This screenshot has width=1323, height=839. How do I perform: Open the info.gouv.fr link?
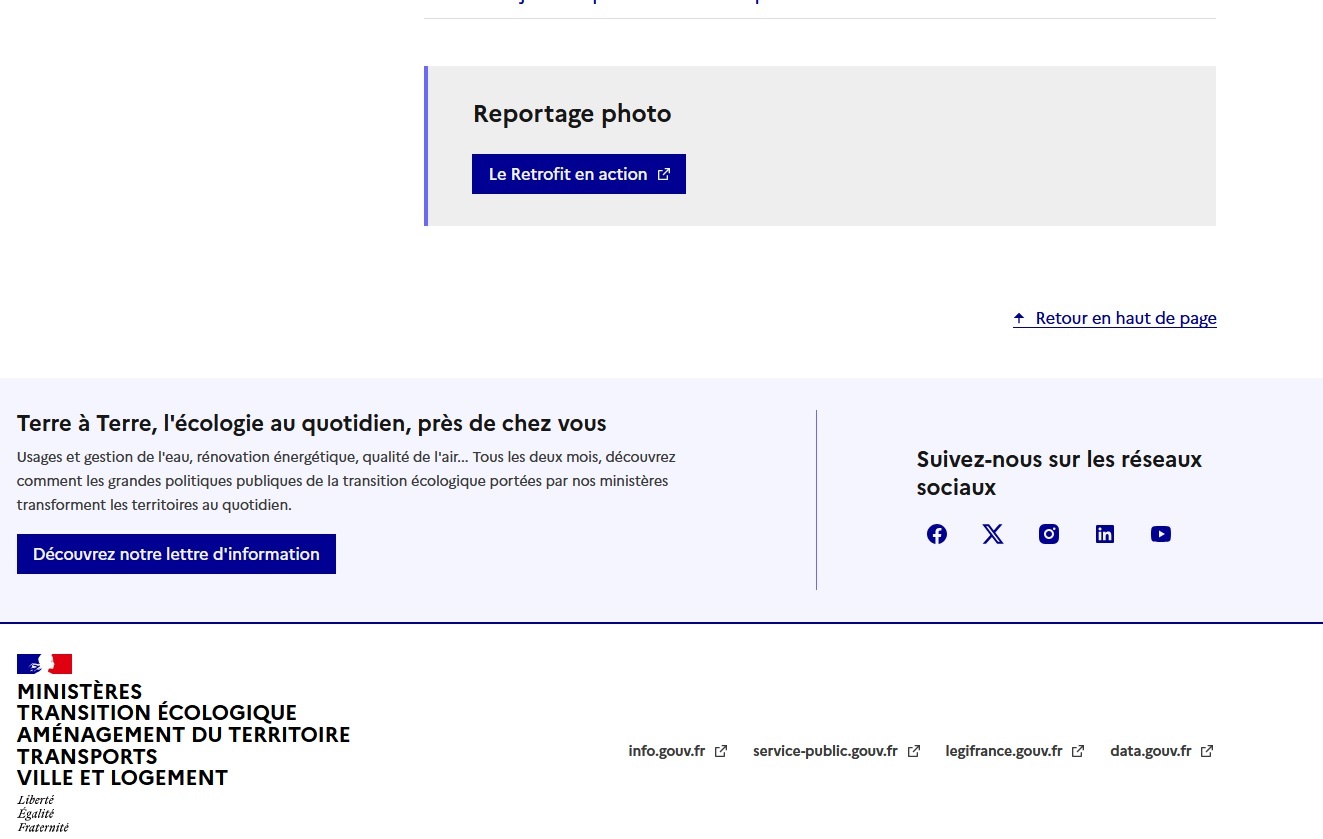click(x=678, y=751)
